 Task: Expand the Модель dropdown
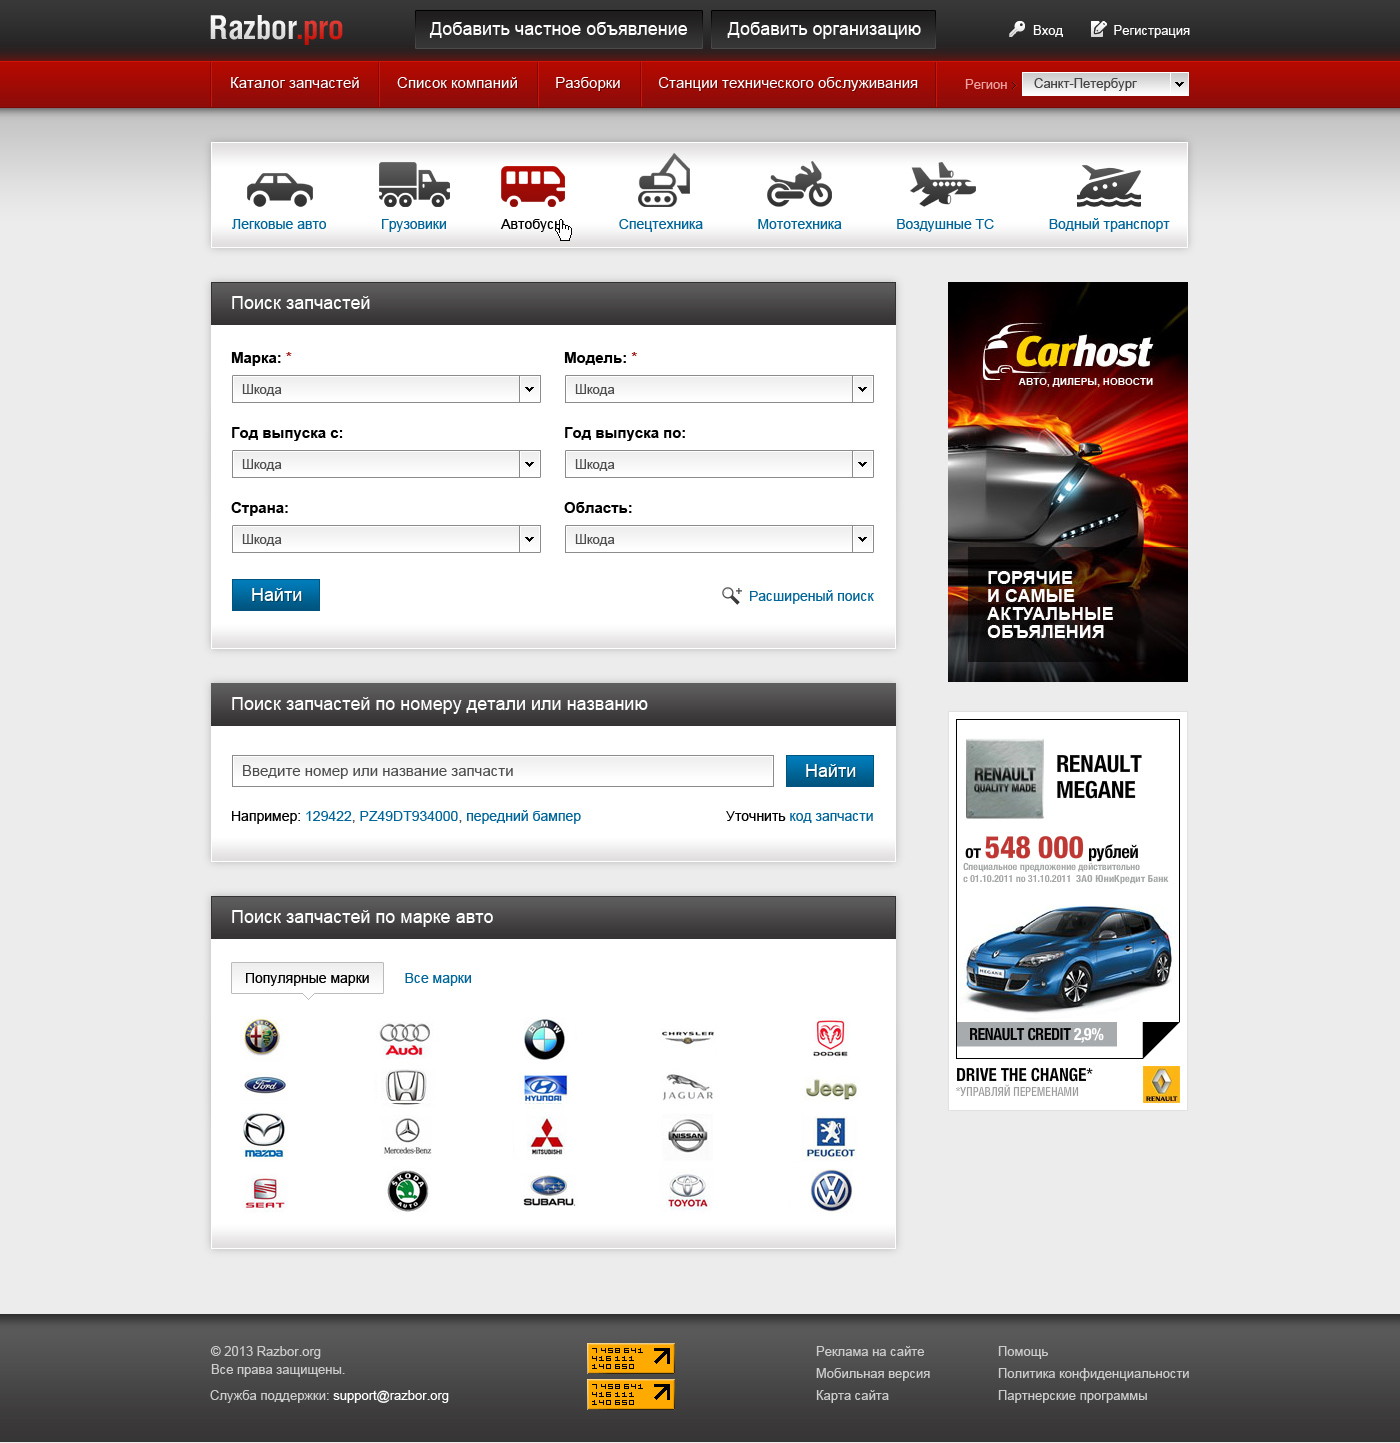[x=719, y=389]
